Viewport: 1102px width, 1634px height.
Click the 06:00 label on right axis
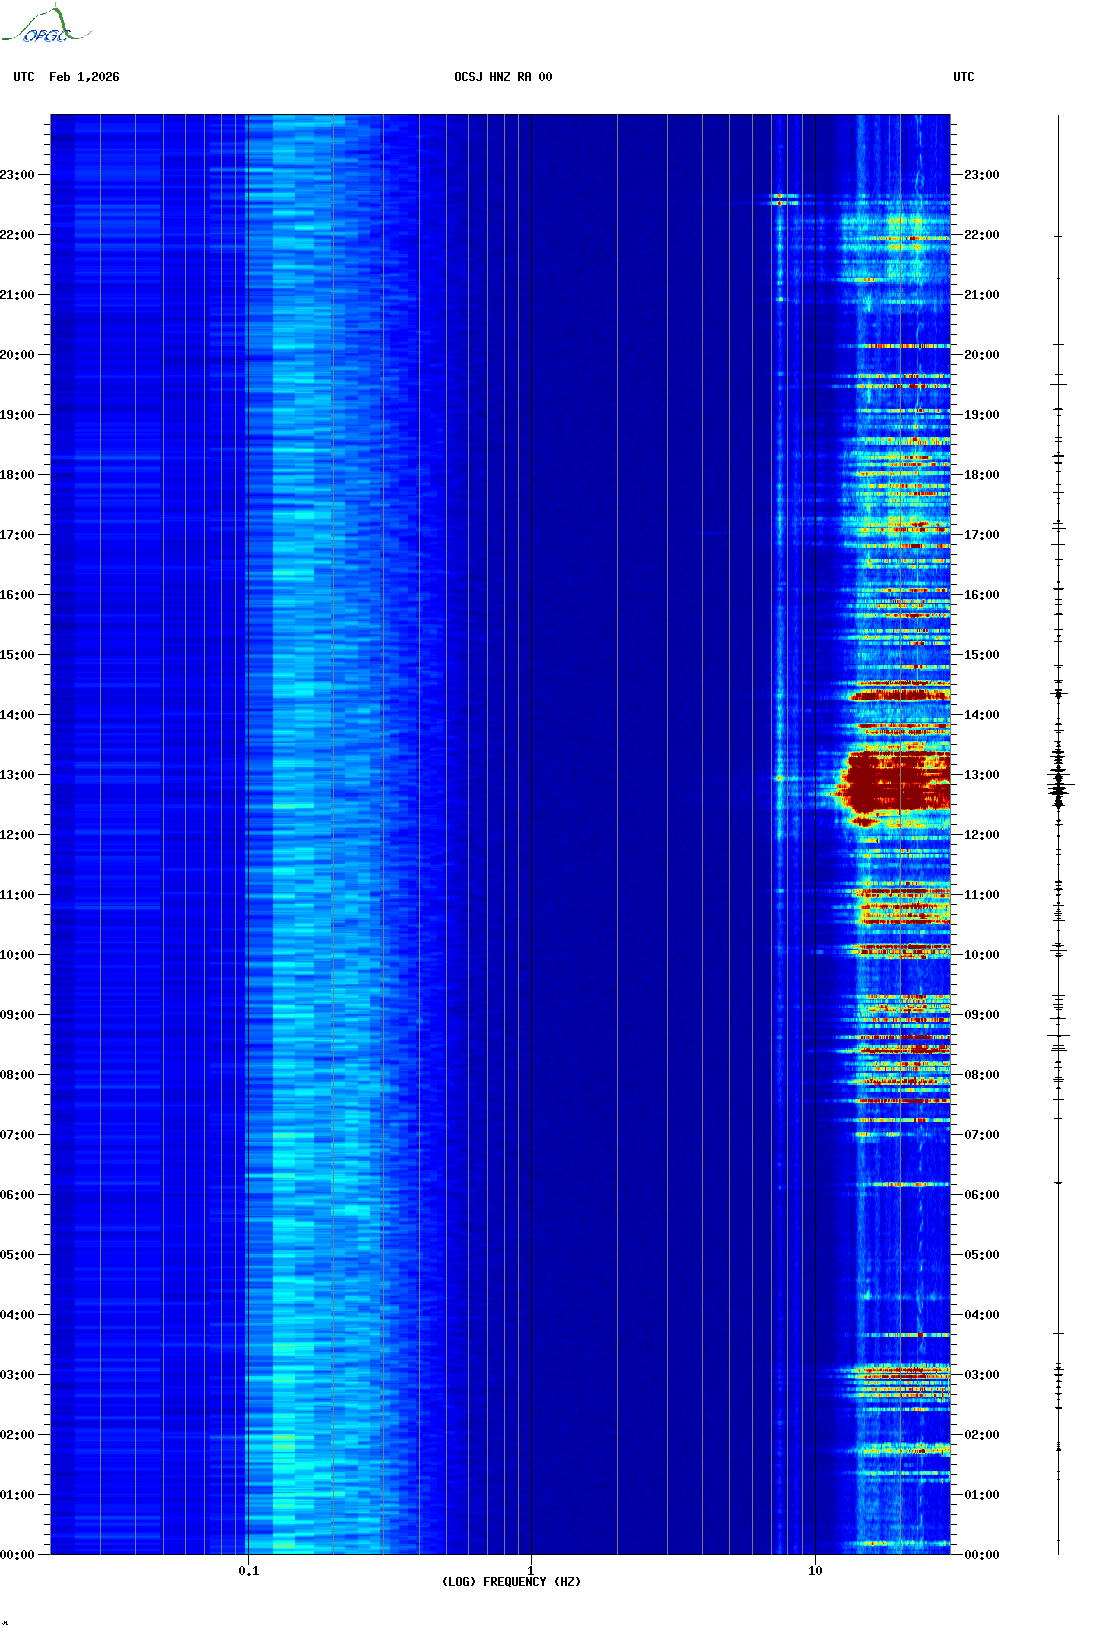tap(981, 1195)
